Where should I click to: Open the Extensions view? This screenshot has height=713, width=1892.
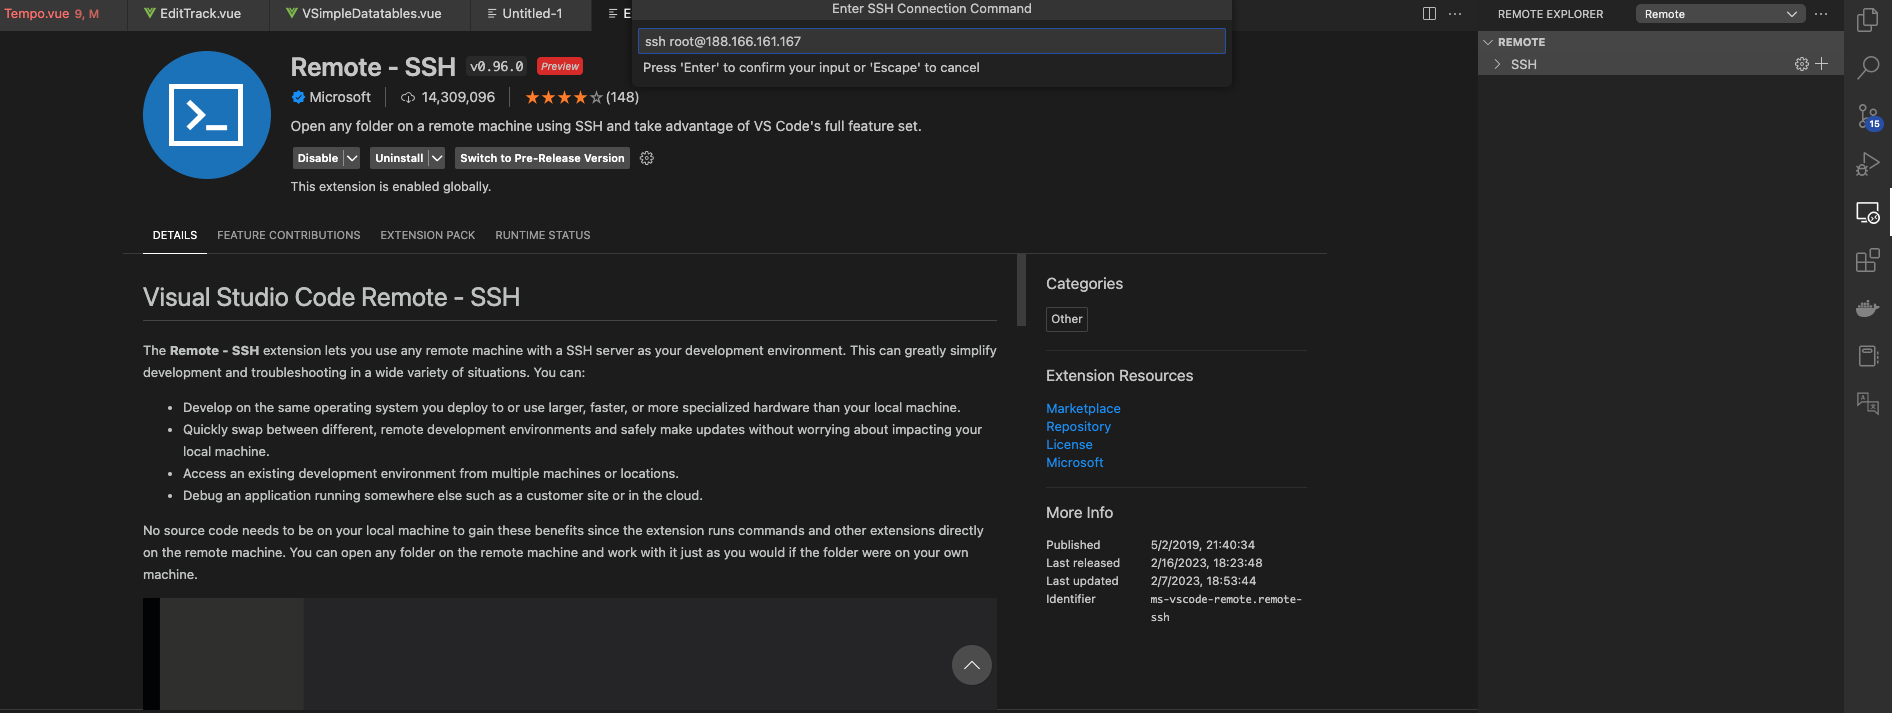(x=1867, y=261)
